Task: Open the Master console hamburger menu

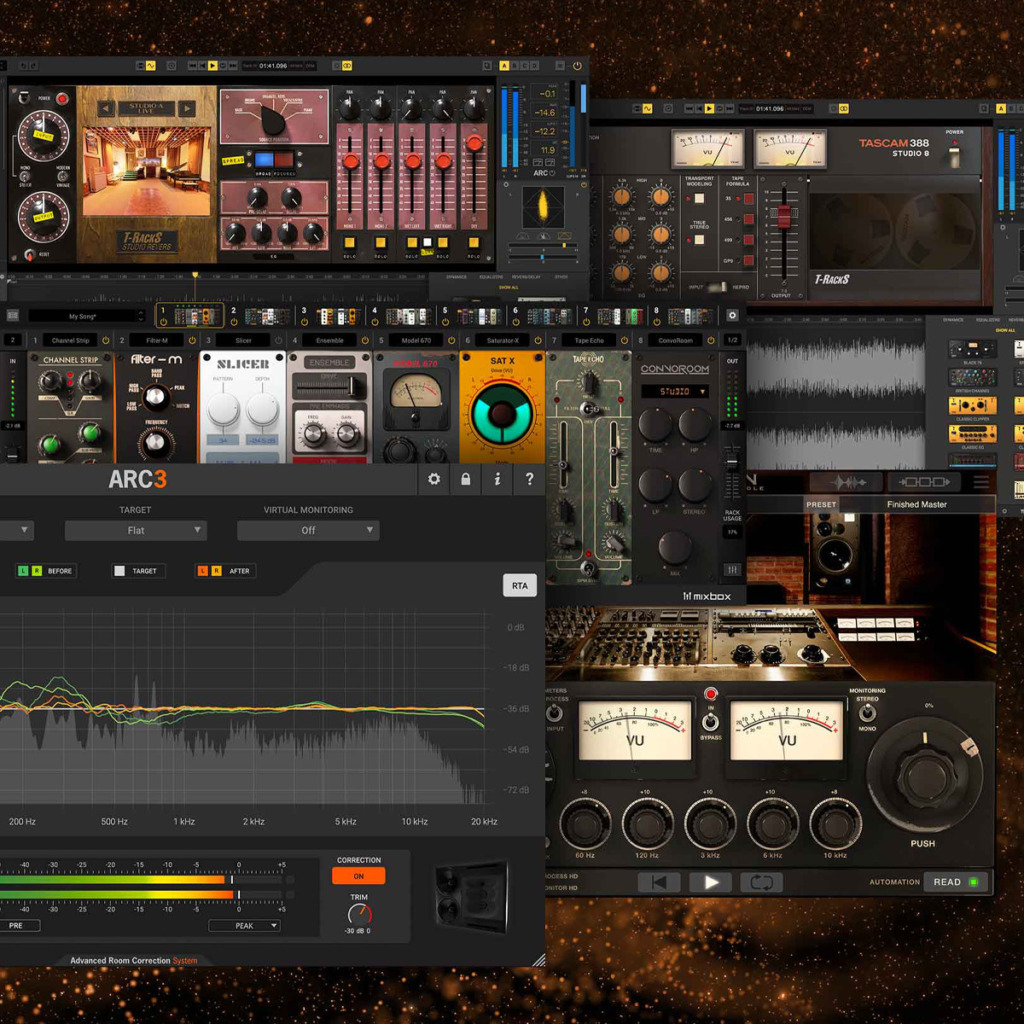Action: point(981,482)
